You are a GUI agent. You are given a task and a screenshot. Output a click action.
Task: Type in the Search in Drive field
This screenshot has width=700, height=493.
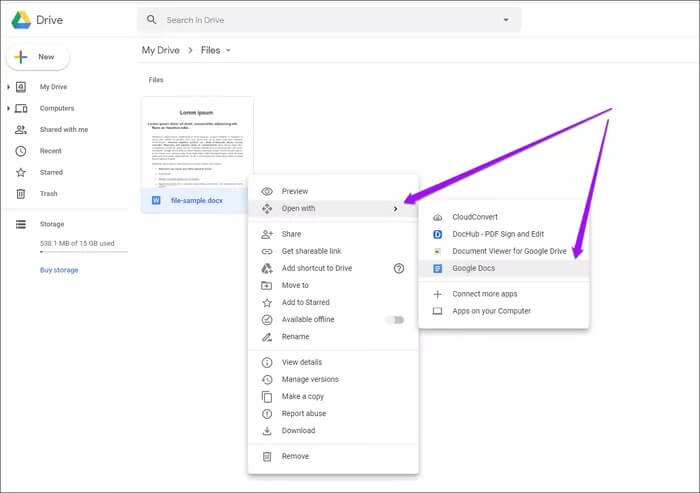coord(320,20)
